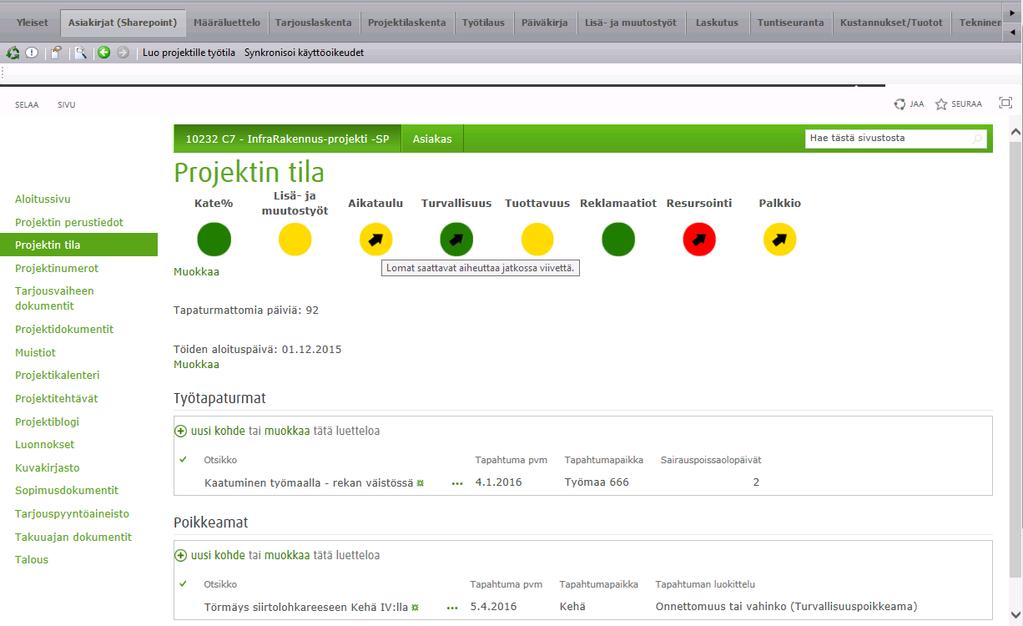This screenshot has width=1023, height=626.
Task: Open the SIVU ribbon tab
Action: tap(66, 104)
